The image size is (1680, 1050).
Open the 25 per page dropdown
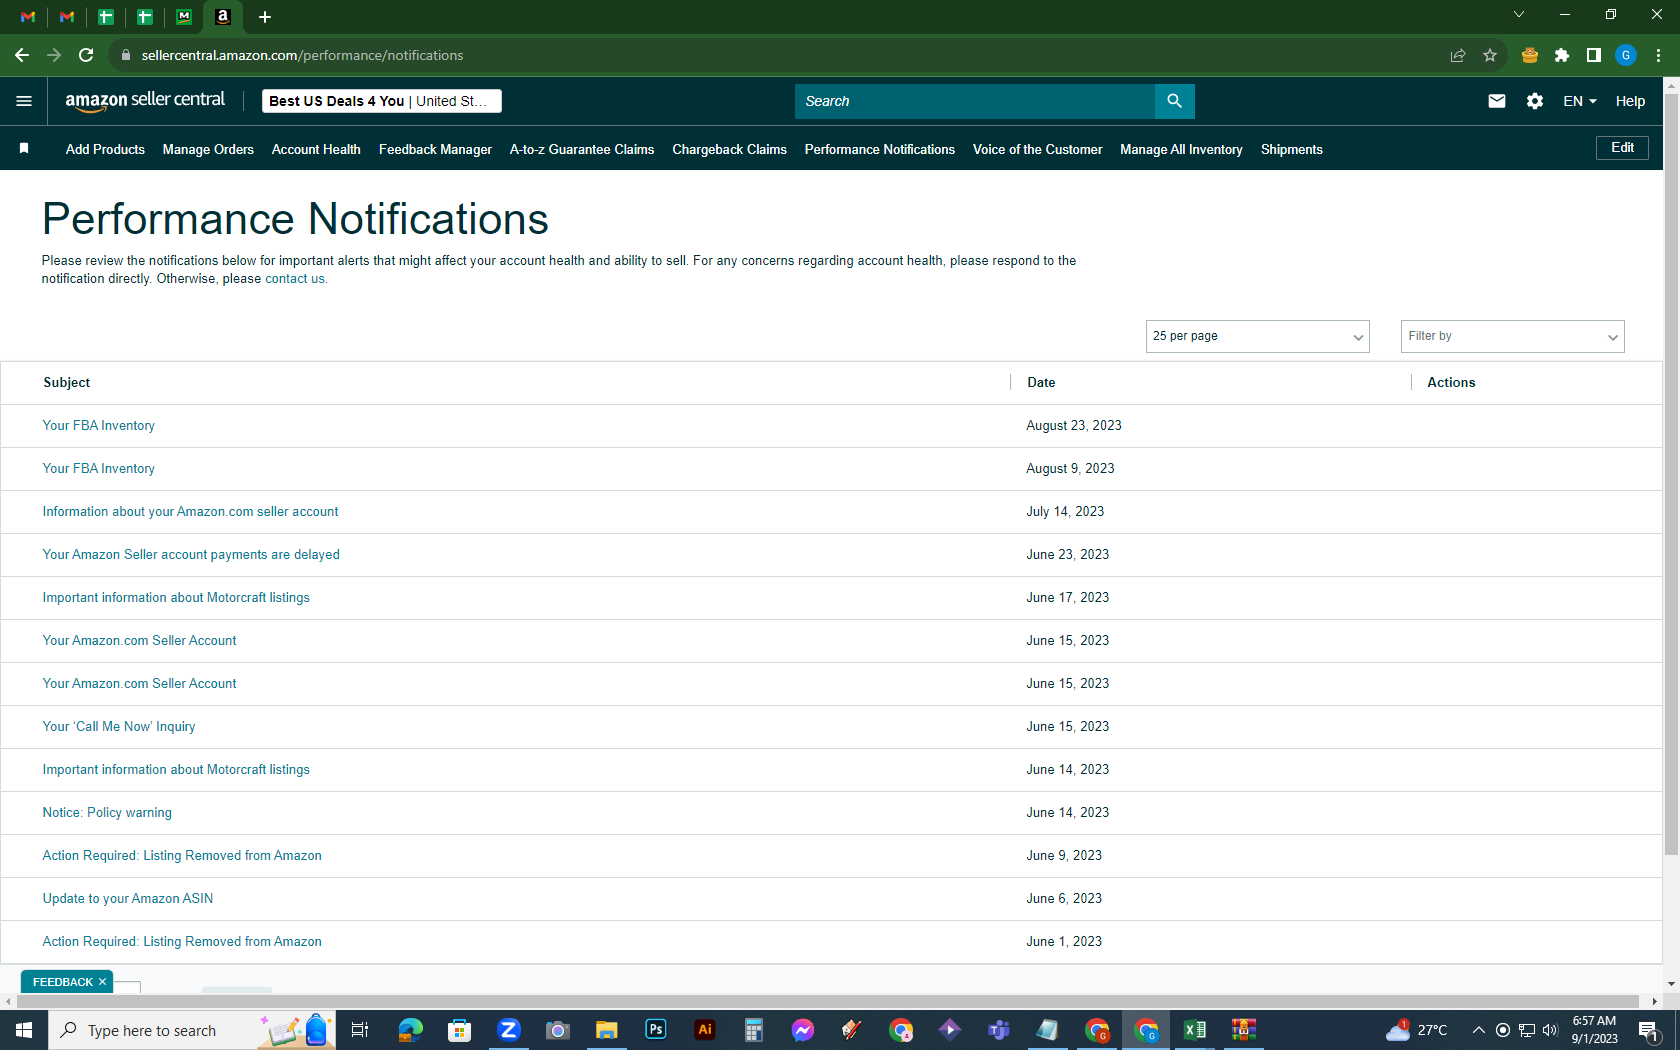click(1257, 336)
